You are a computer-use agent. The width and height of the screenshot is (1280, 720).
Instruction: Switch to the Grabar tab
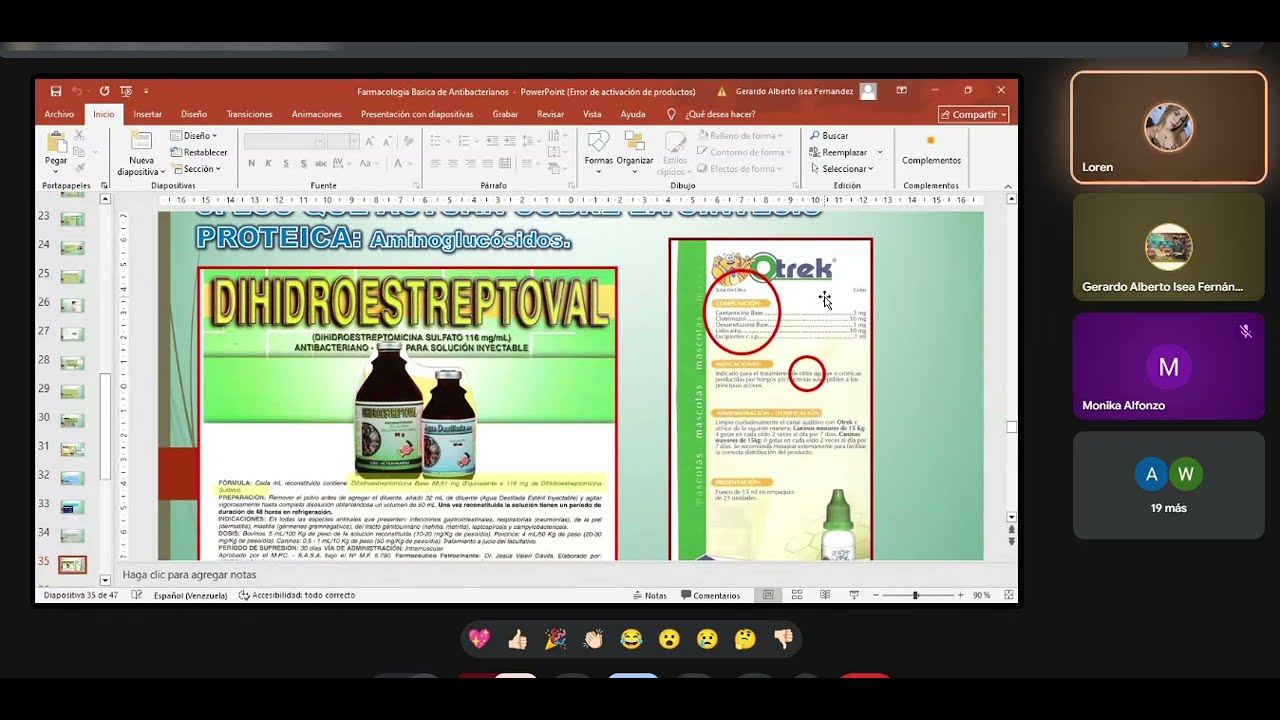[x=505, y=114]
